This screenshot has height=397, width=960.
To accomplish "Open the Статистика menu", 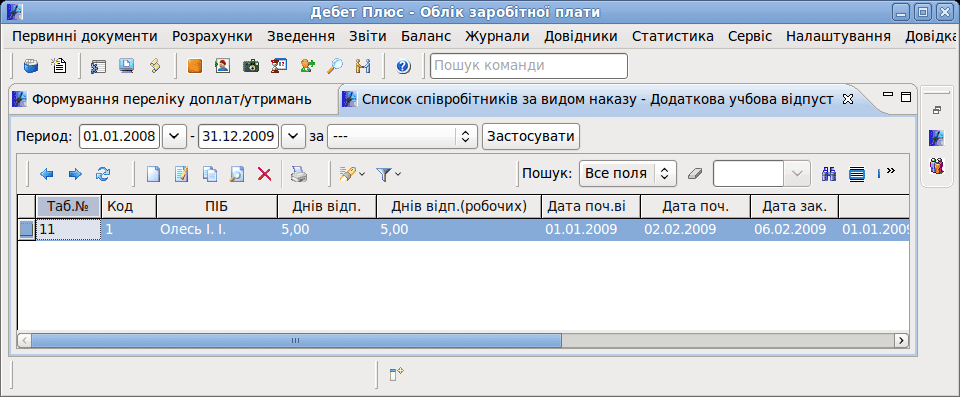I will 673,36.
